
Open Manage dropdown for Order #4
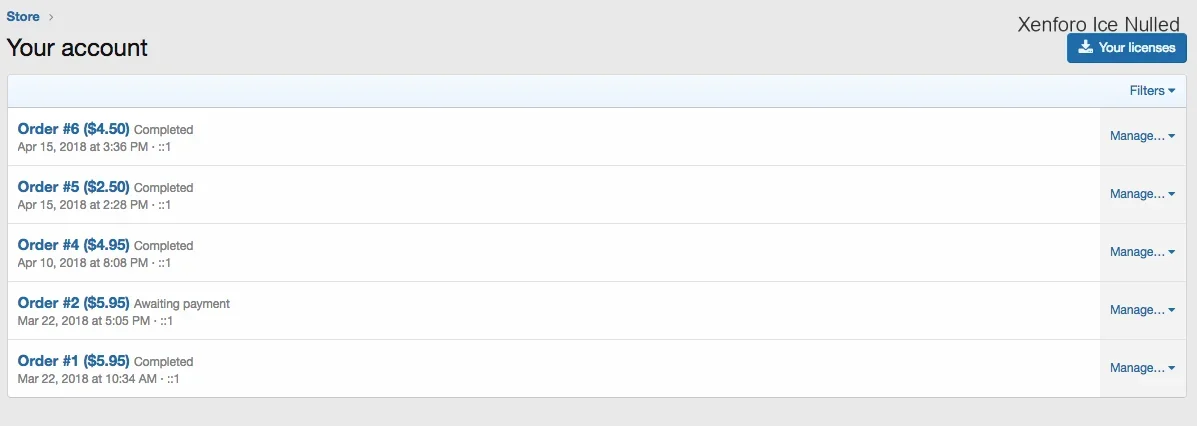[1142, 252]
